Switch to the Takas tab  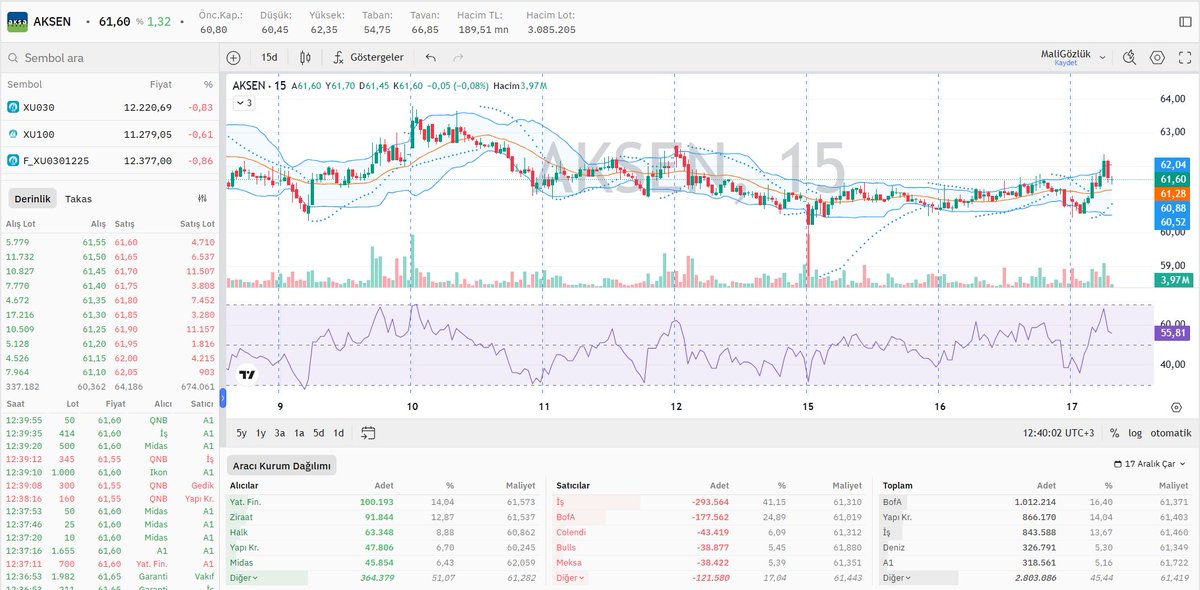(78, 199)
